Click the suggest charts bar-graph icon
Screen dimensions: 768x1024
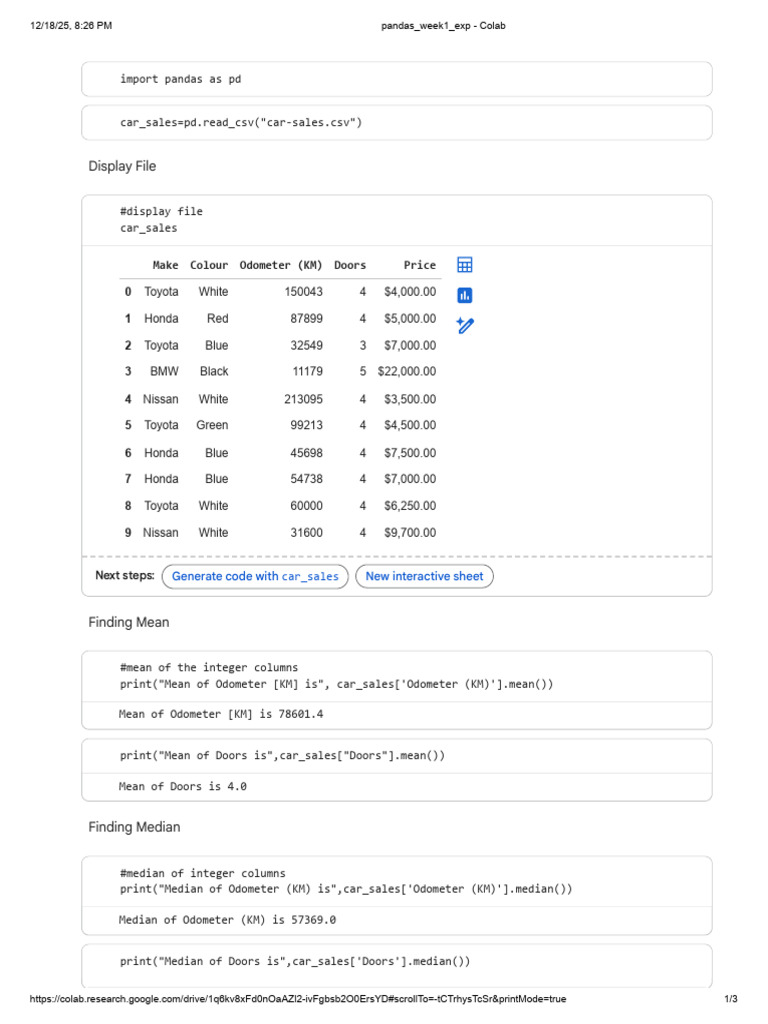(464, 295)
